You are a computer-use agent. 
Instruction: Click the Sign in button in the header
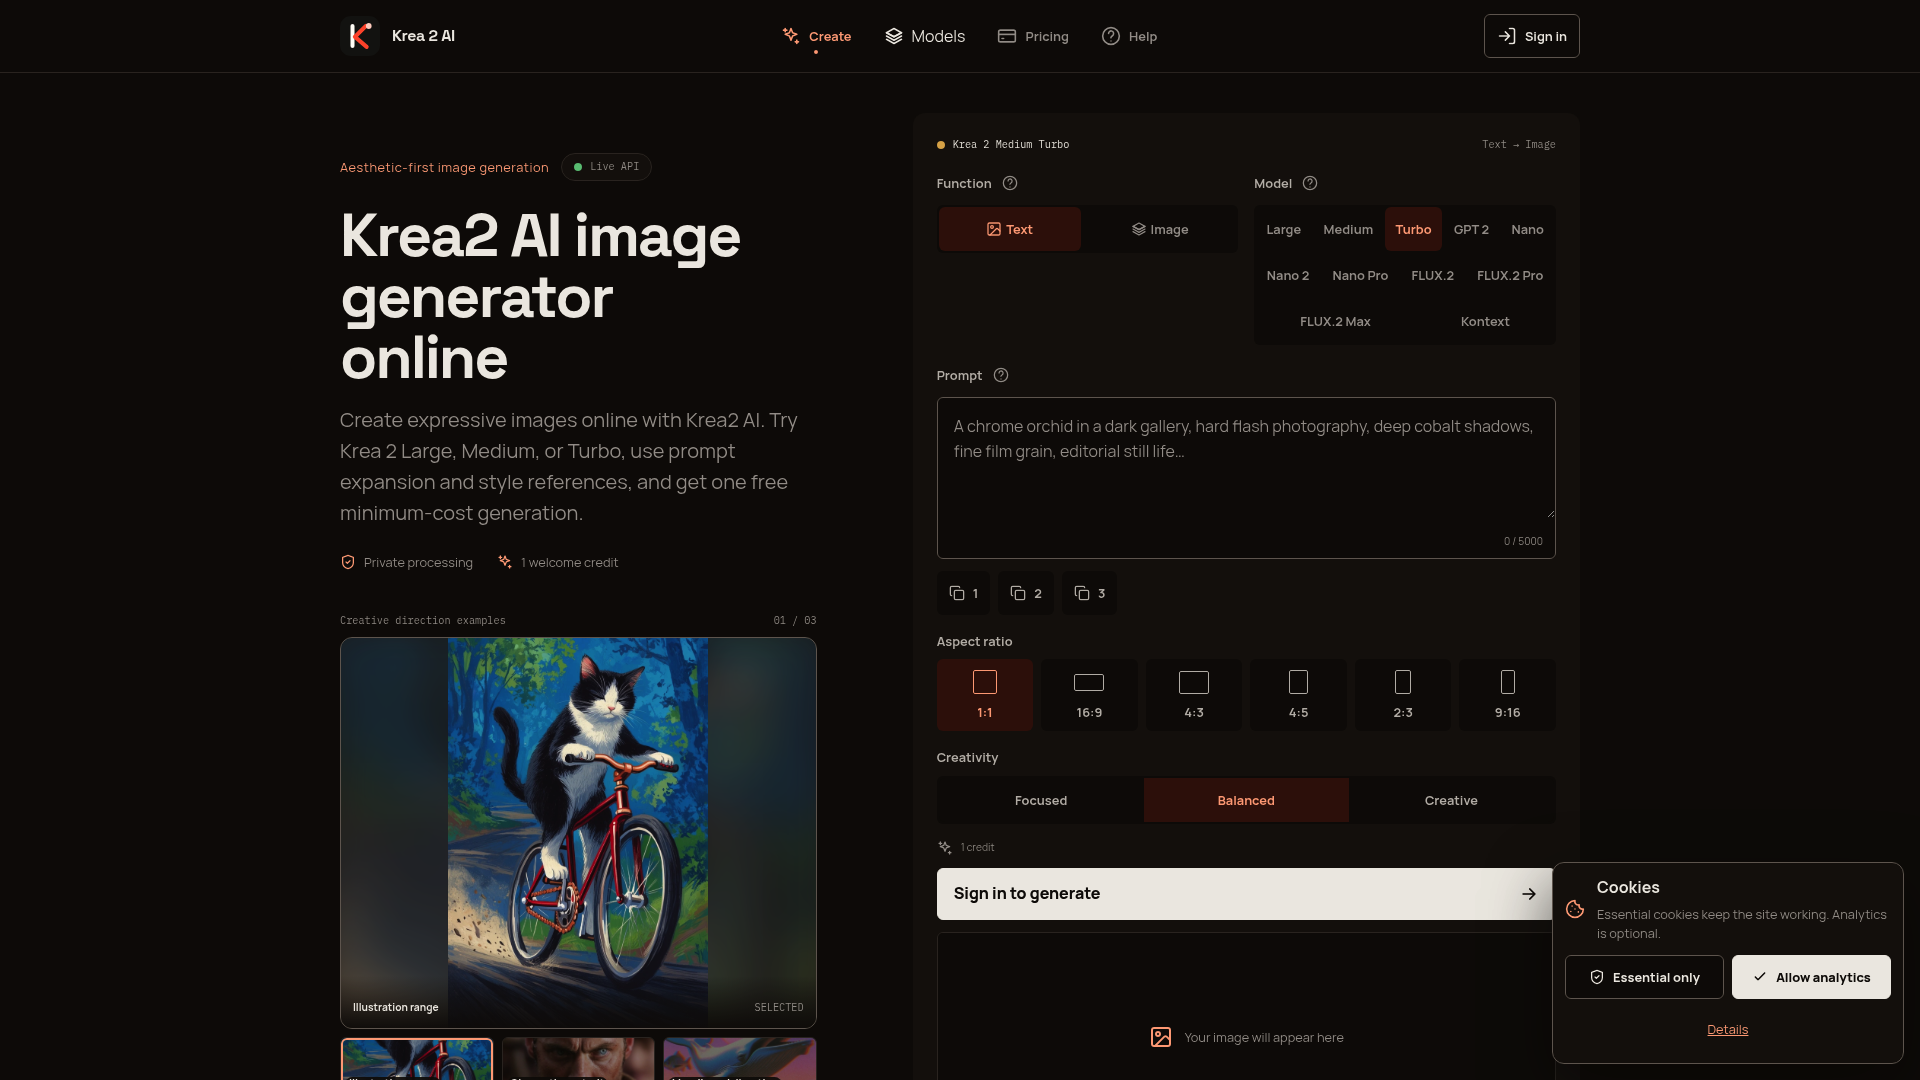[1532, 36]
